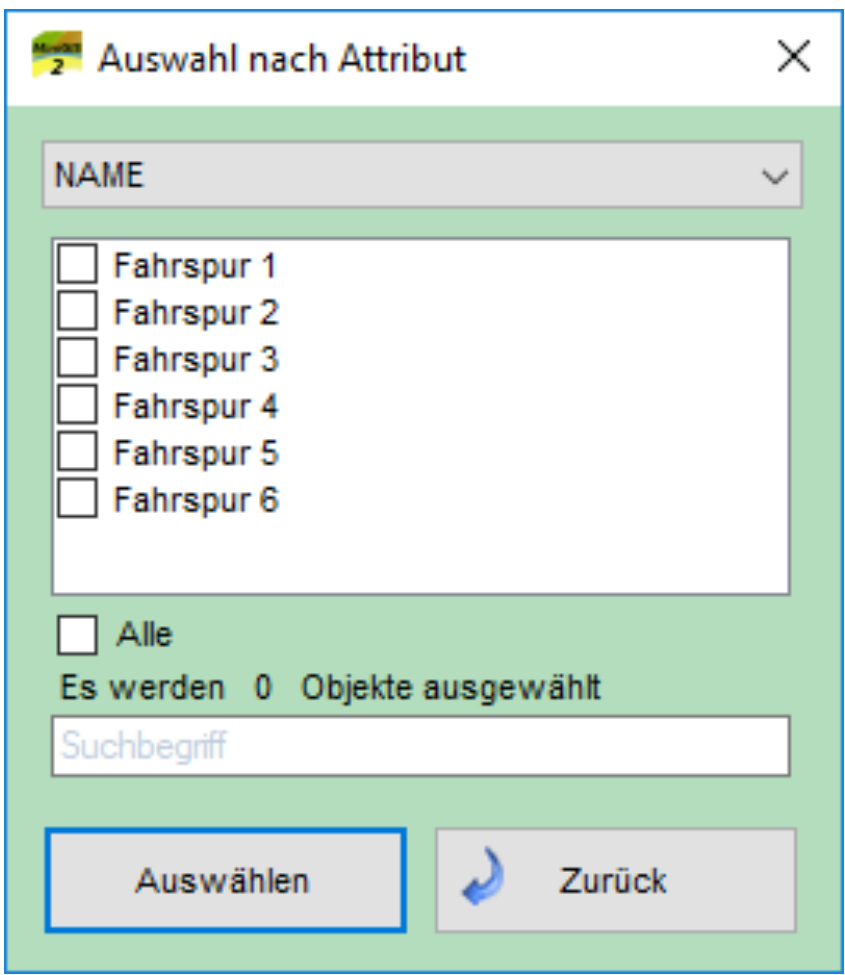The height and width of the screenshot is (975, 845).
Task: Click the Zurück button
Action: 615,880
